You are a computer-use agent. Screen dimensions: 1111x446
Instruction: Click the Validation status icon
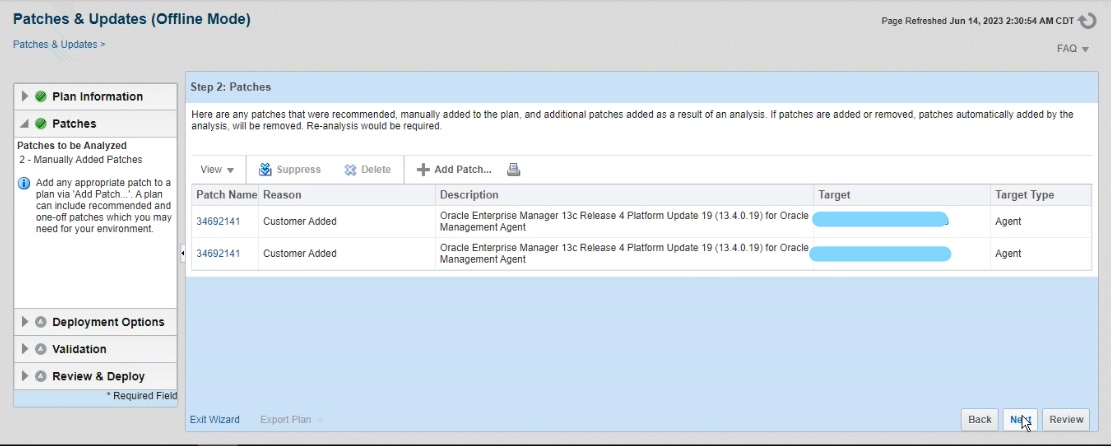(40, 349)
